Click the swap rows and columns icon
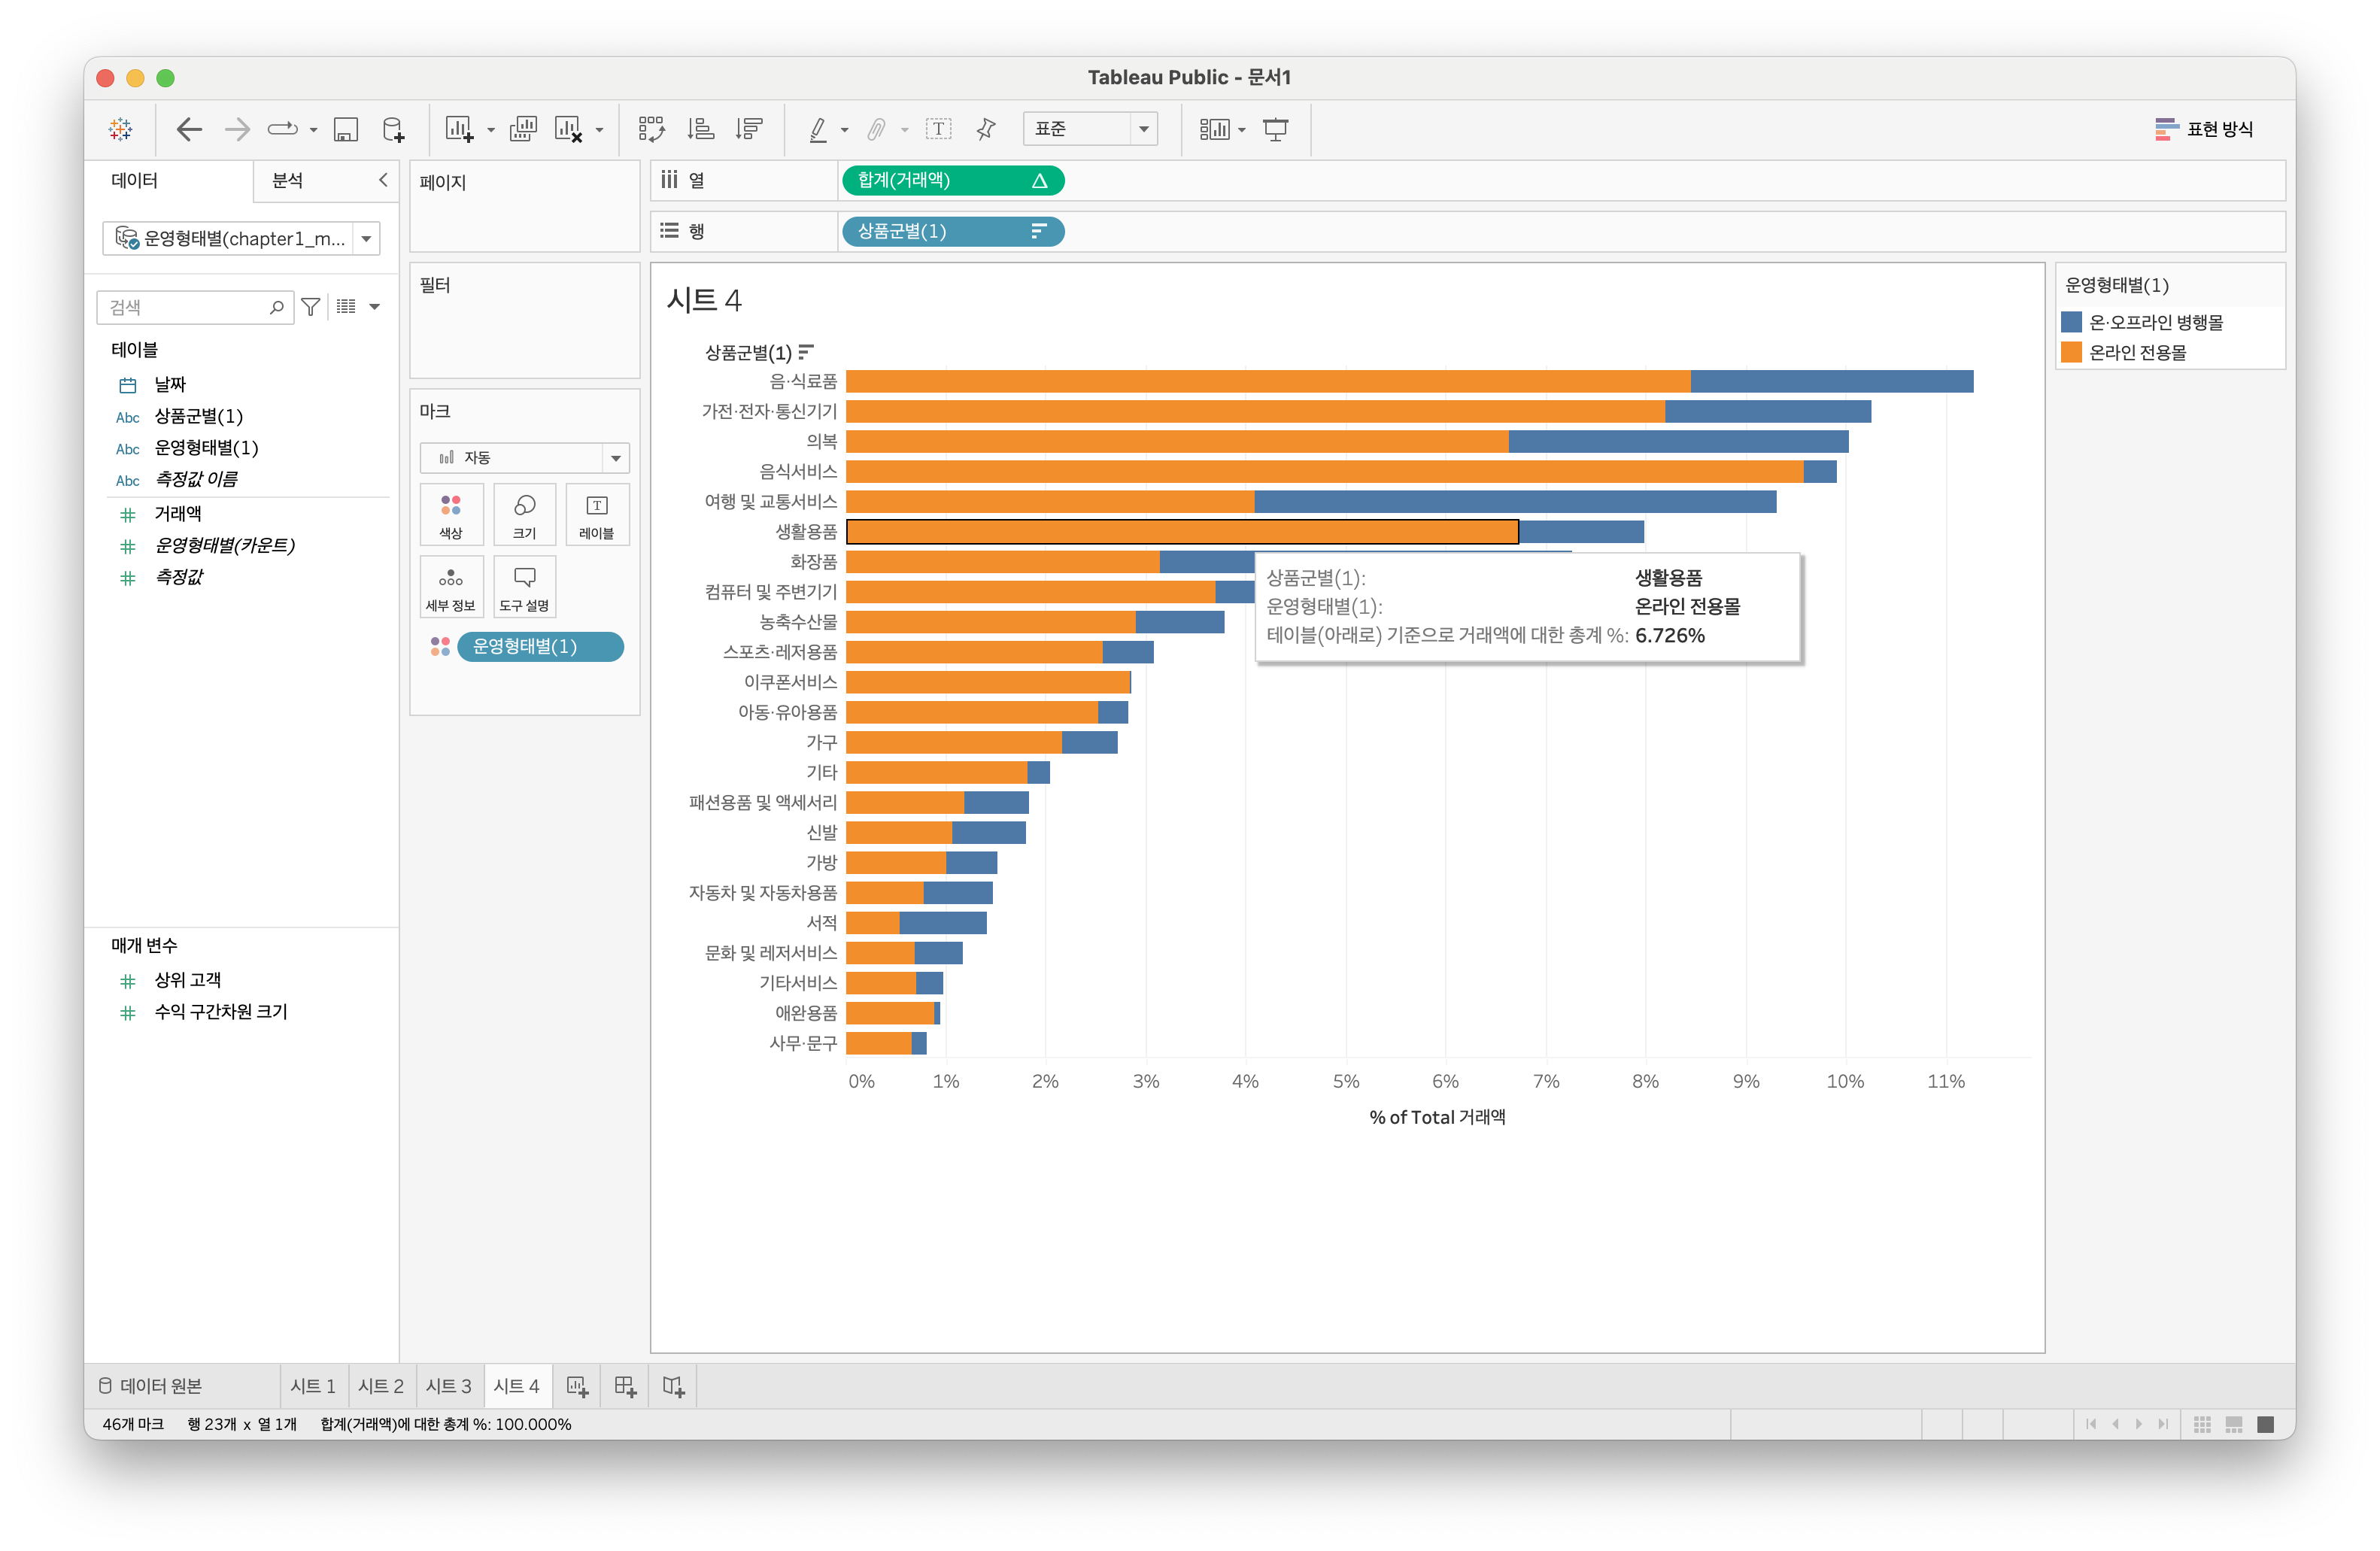Image resolution: width=2380 pixels, height=1551 pixels. click(x=651, y=129)
